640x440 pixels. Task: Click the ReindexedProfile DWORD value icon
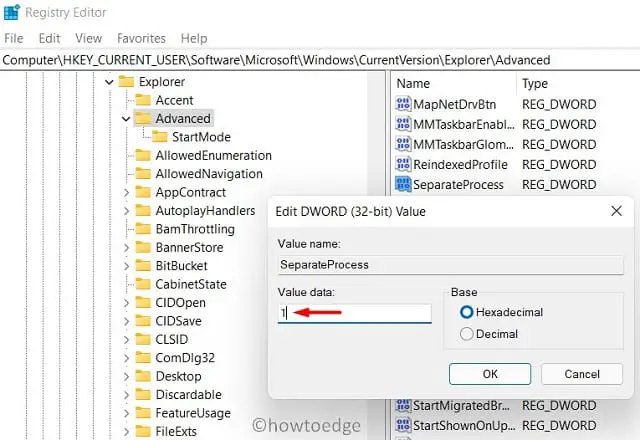(403, 164)
